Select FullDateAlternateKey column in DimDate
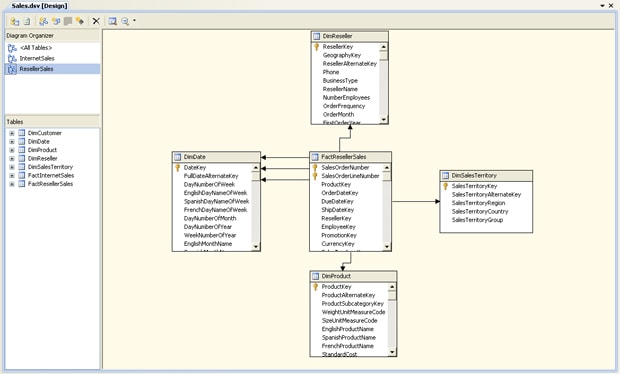Viewport: 620px width, 374px height. click(211, 176)
